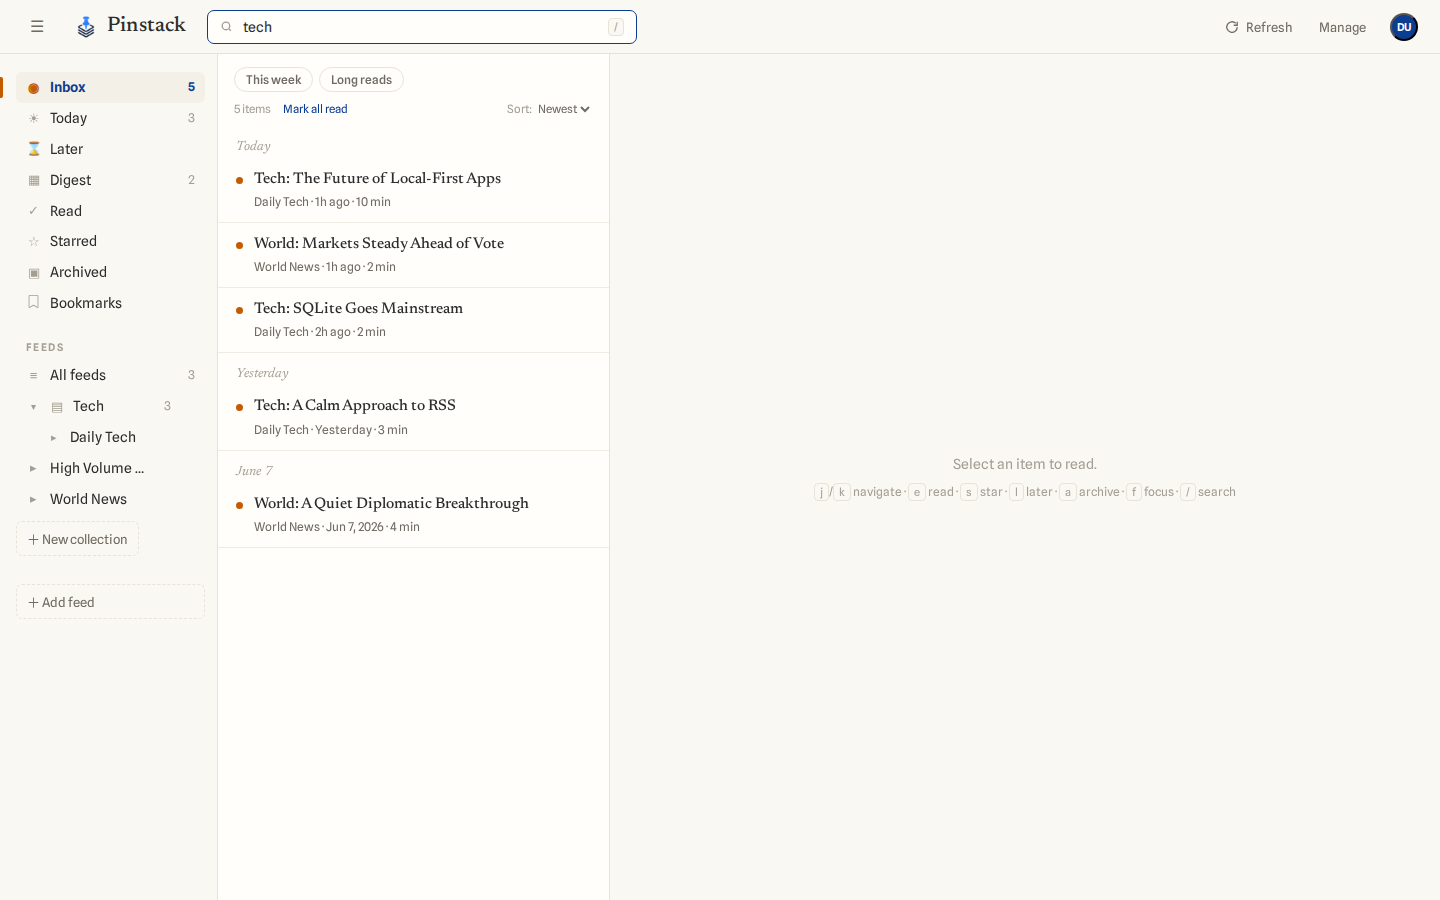Open the Today view
Viewport: 1440px width, 900px height.
110,118
